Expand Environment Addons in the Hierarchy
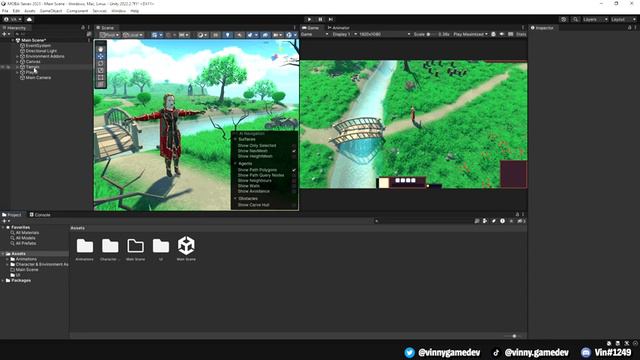640x360 pixels. pyautogui.click(x=17, y=56)
